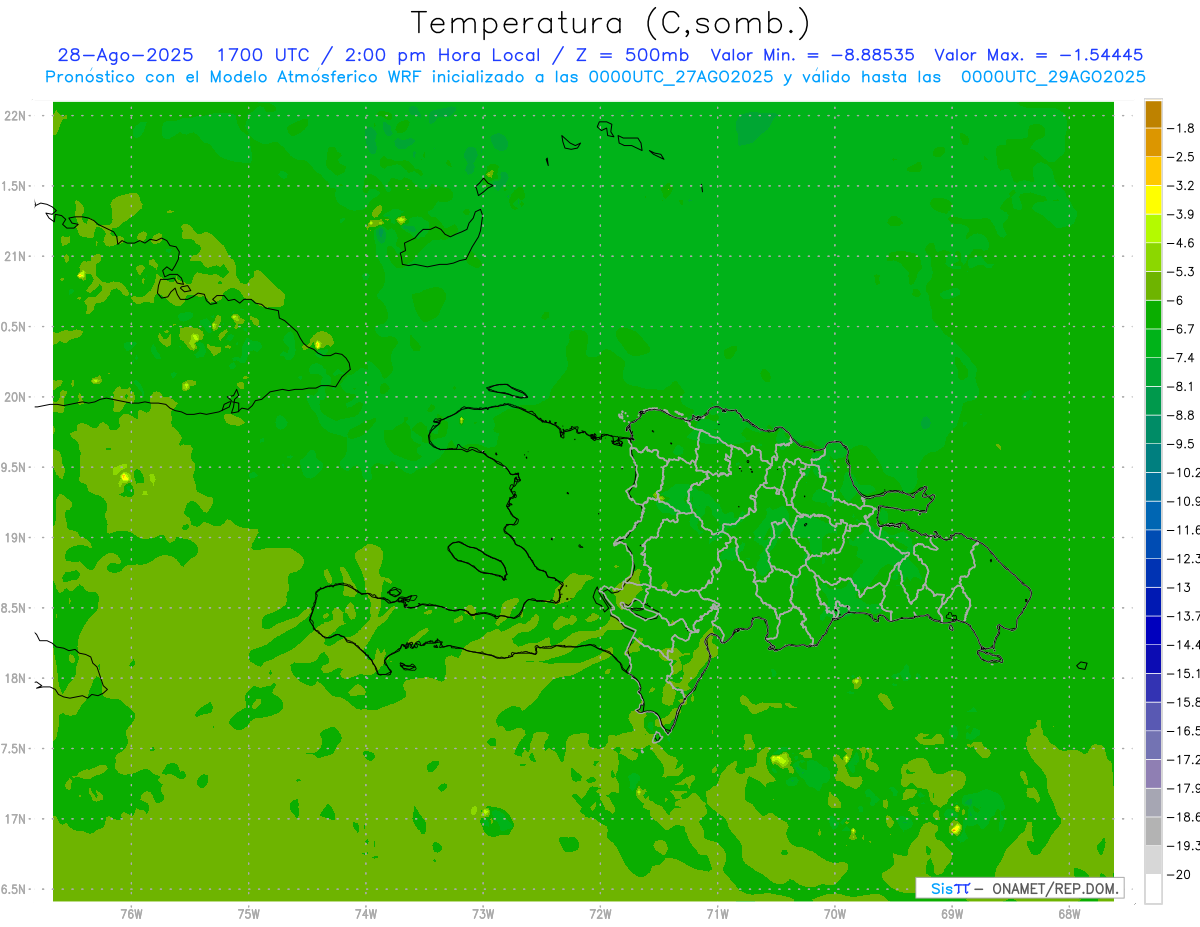Click the "72W" longitude label
This screenshot has height=927, width=1200.
[x=601, y=914]
